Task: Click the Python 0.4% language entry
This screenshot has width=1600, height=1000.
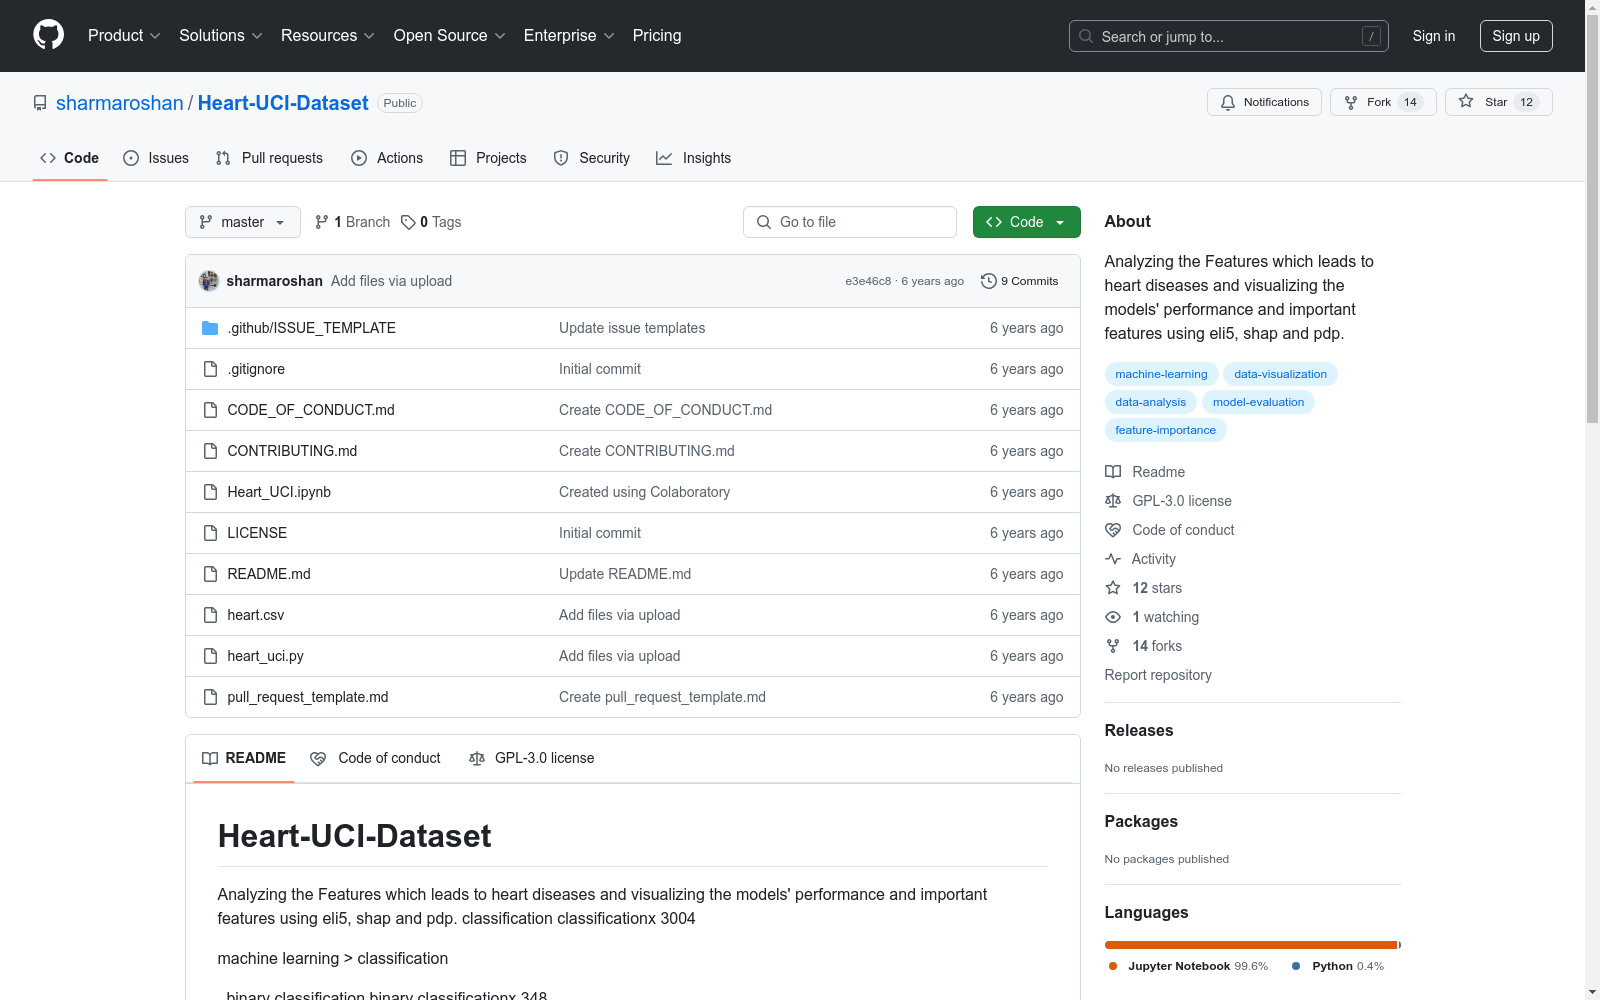Action: (x=1338, y=966)
